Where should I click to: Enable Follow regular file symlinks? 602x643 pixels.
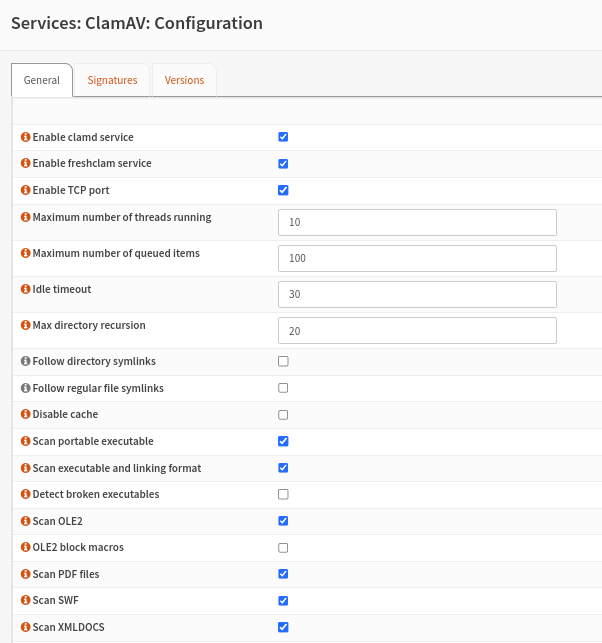click(283, 388)
